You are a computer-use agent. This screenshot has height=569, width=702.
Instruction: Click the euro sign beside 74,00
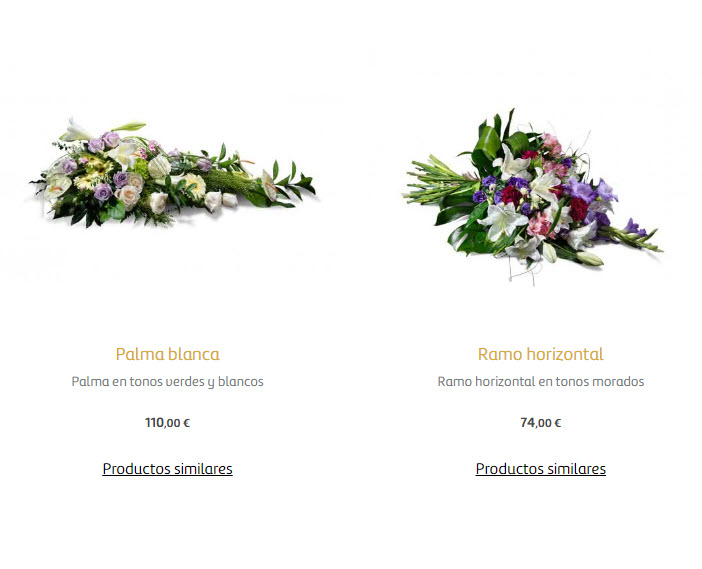[x=557, y=423]
